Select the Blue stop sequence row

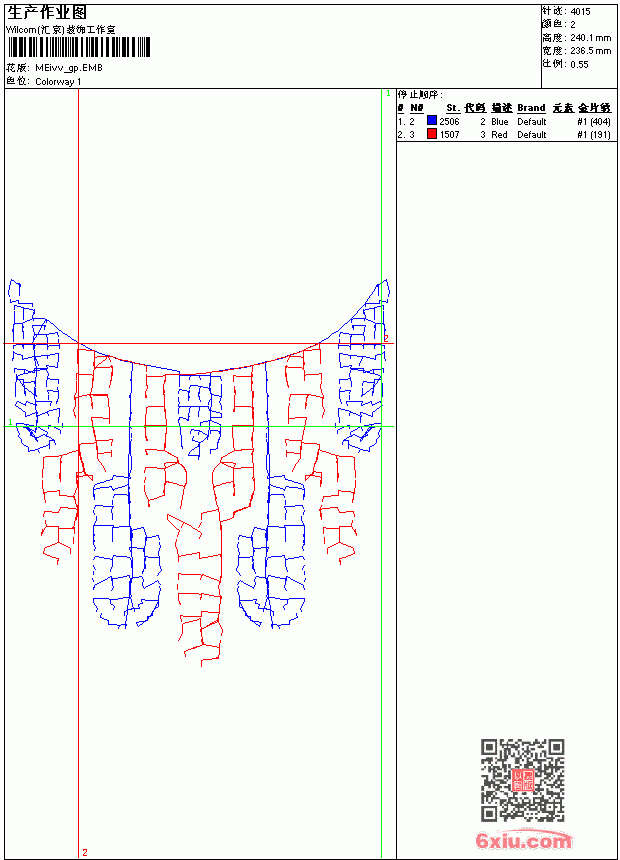[504, 121]
